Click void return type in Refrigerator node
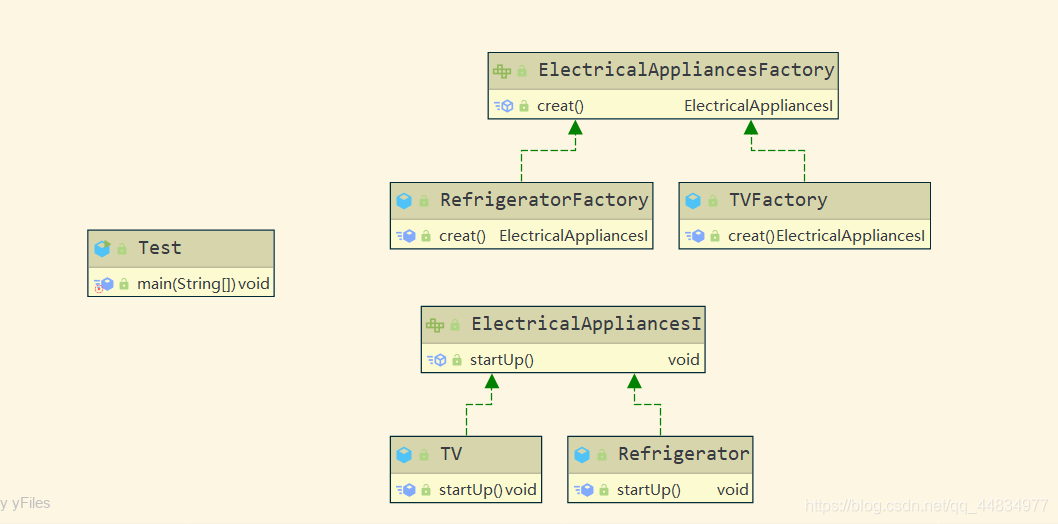The width and height of the screenshot is (1058, 524). 733,490
